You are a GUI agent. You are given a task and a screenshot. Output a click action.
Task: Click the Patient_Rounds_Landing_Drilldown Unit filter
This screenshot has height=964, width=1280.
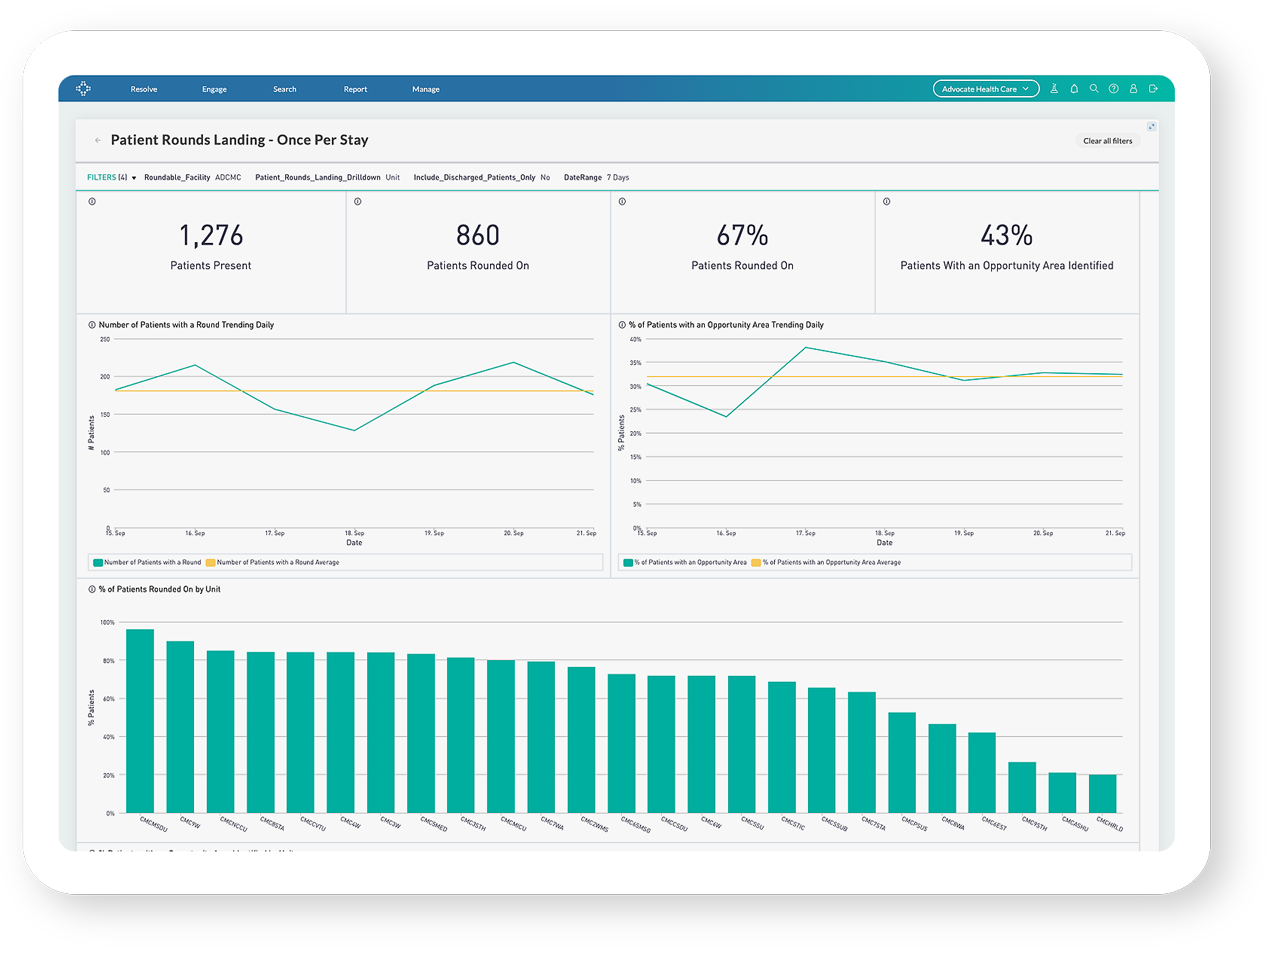[x=327, y=178]
